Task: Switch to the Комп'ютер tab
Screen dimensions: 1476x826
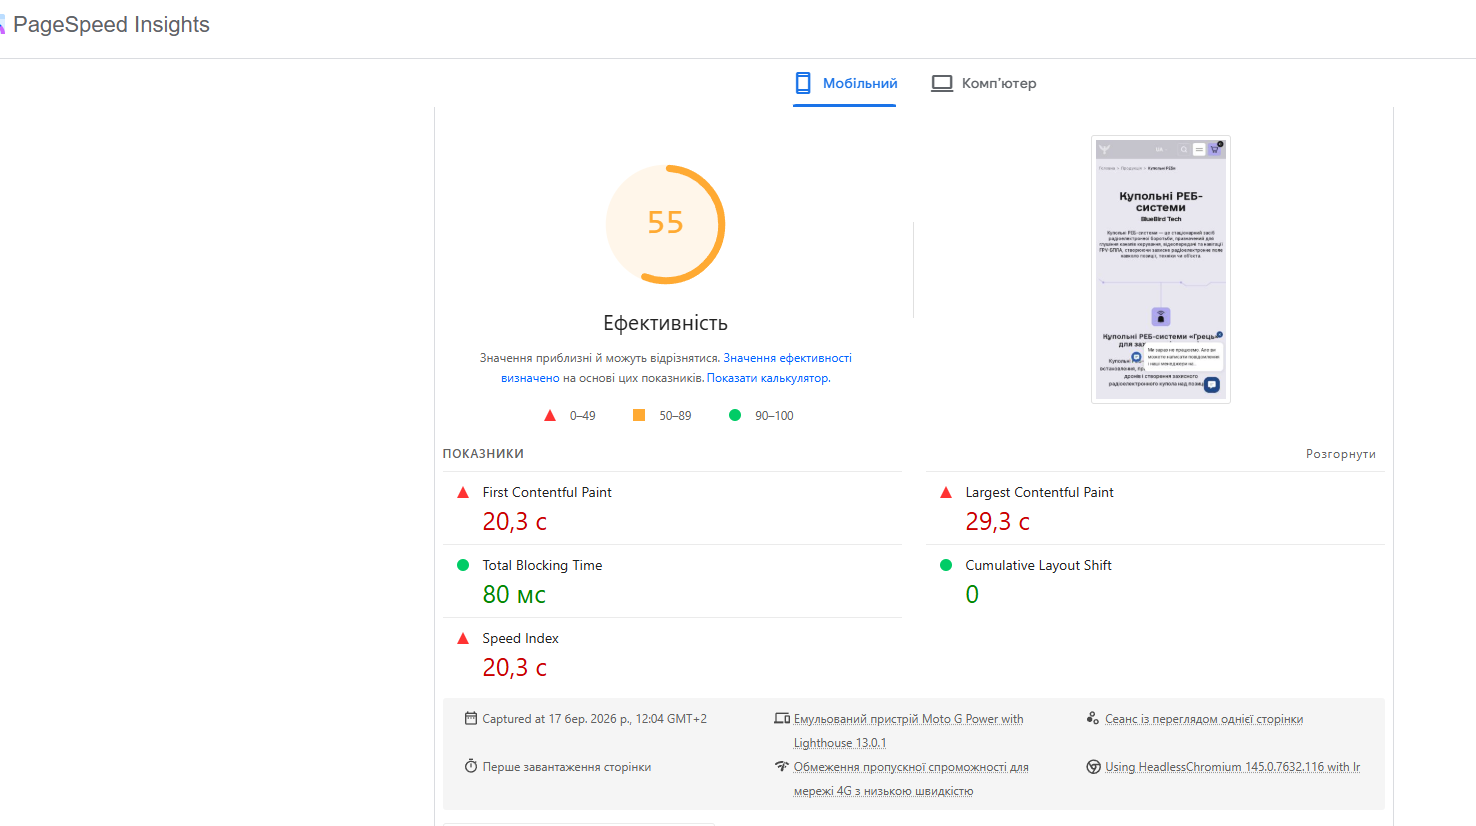Action: coord(984,84)
